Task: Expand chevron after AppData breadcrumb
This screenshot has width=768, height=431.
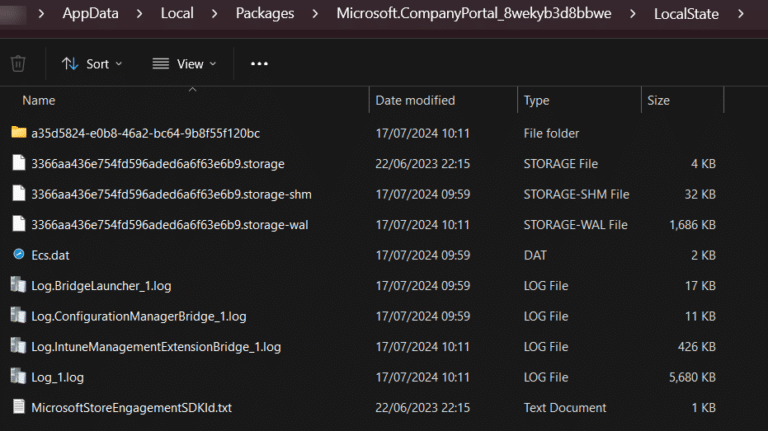Action: (x=140, y=14)
